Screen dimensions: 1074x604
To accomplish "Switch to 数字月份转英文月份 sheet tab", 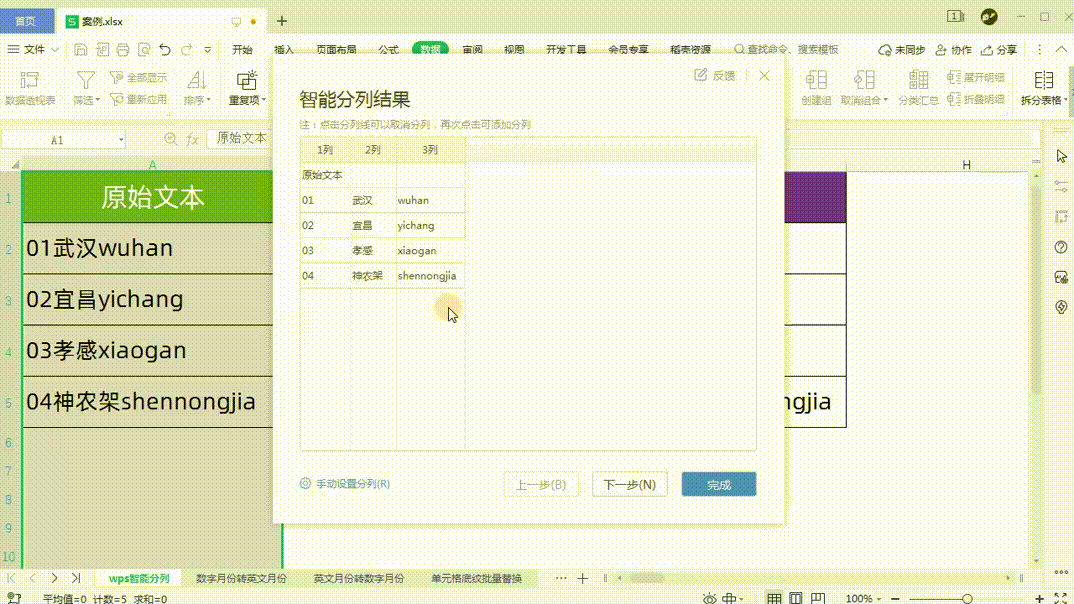I will tap(241, 578).
